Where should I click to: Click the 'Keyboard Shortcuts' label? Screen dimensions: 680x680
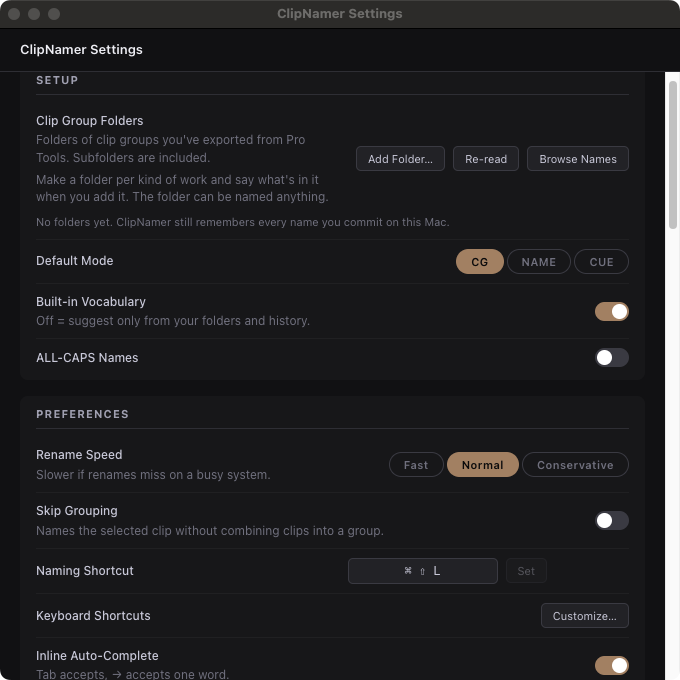click(x=93, y=615)
